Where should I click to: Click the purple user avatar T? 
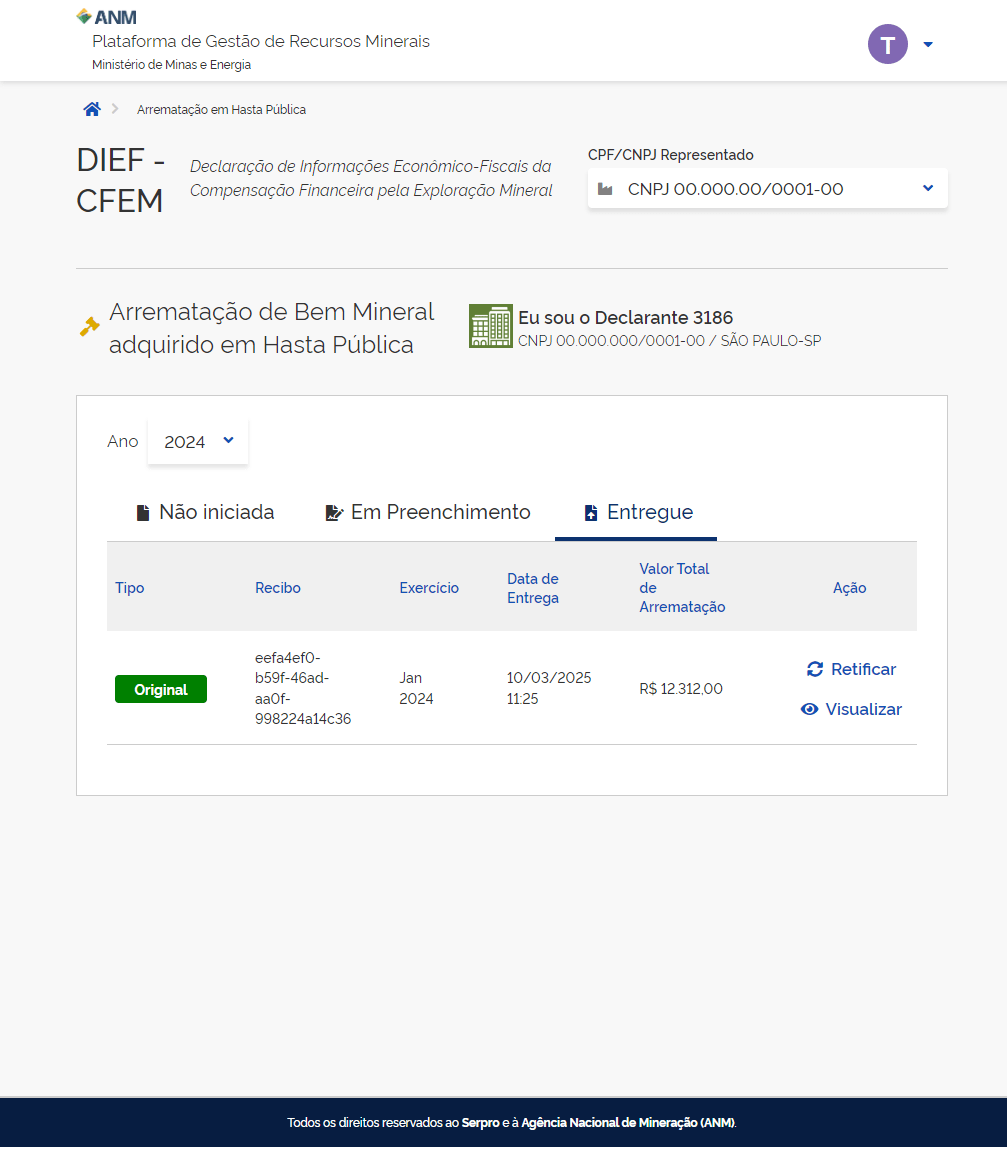887,44
